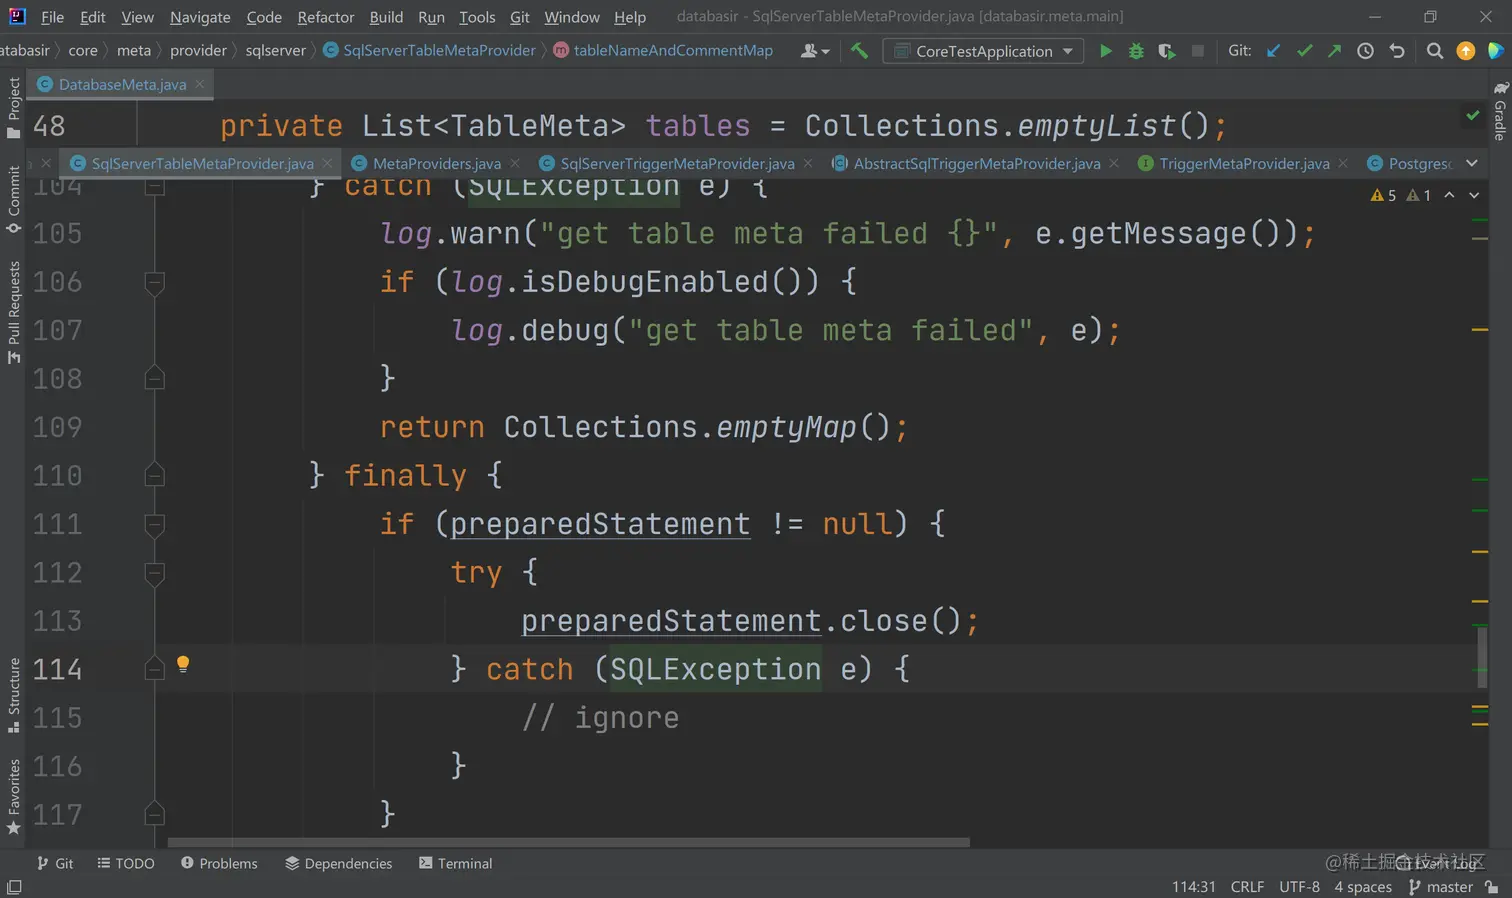Commit changes via green Git checkmark

click(1304, 51)
